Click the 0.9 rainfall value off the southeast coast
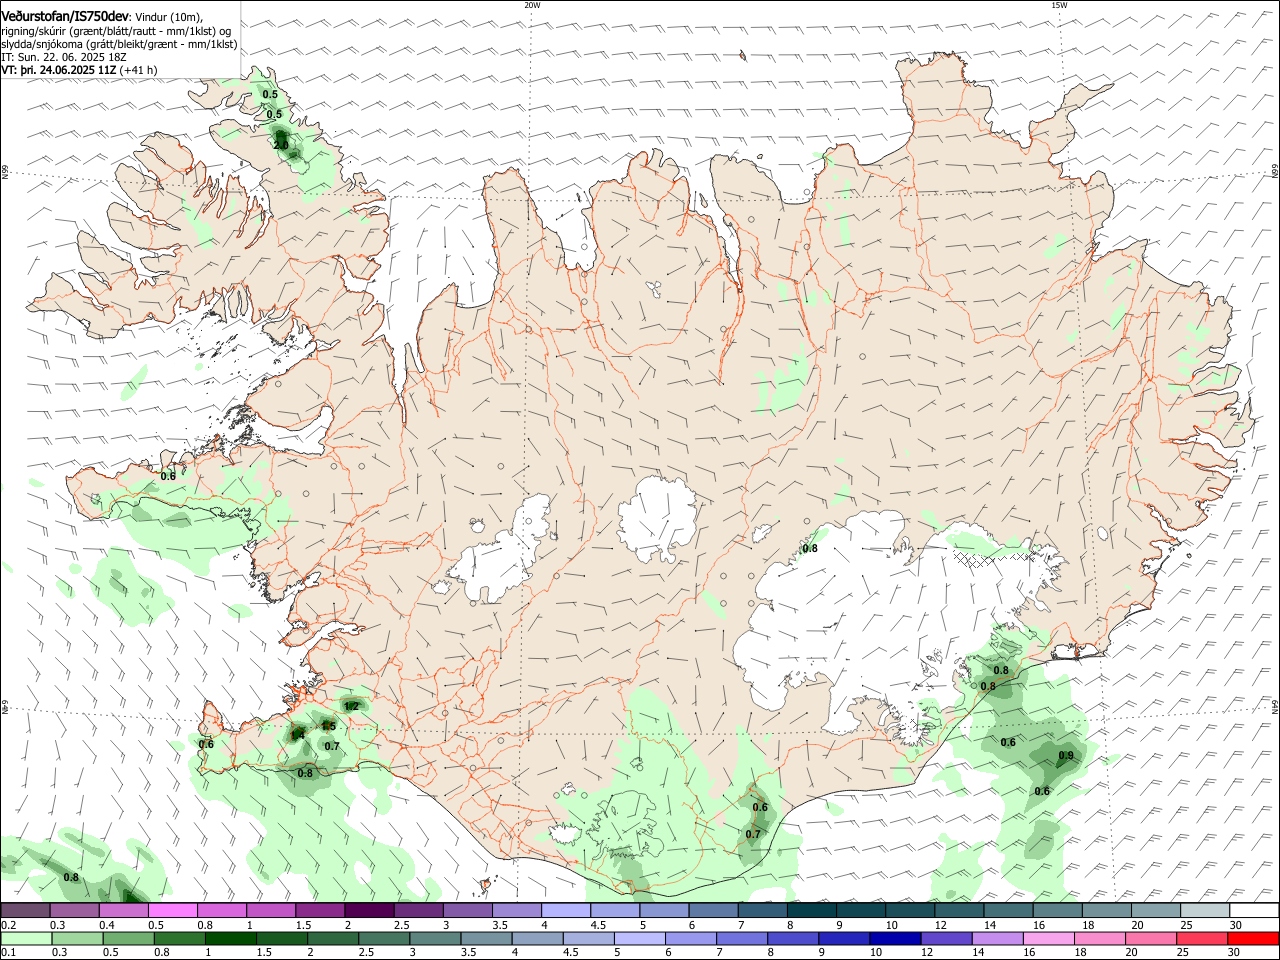This screenshot has height=960, width=1280. (x=1066, y=756)
